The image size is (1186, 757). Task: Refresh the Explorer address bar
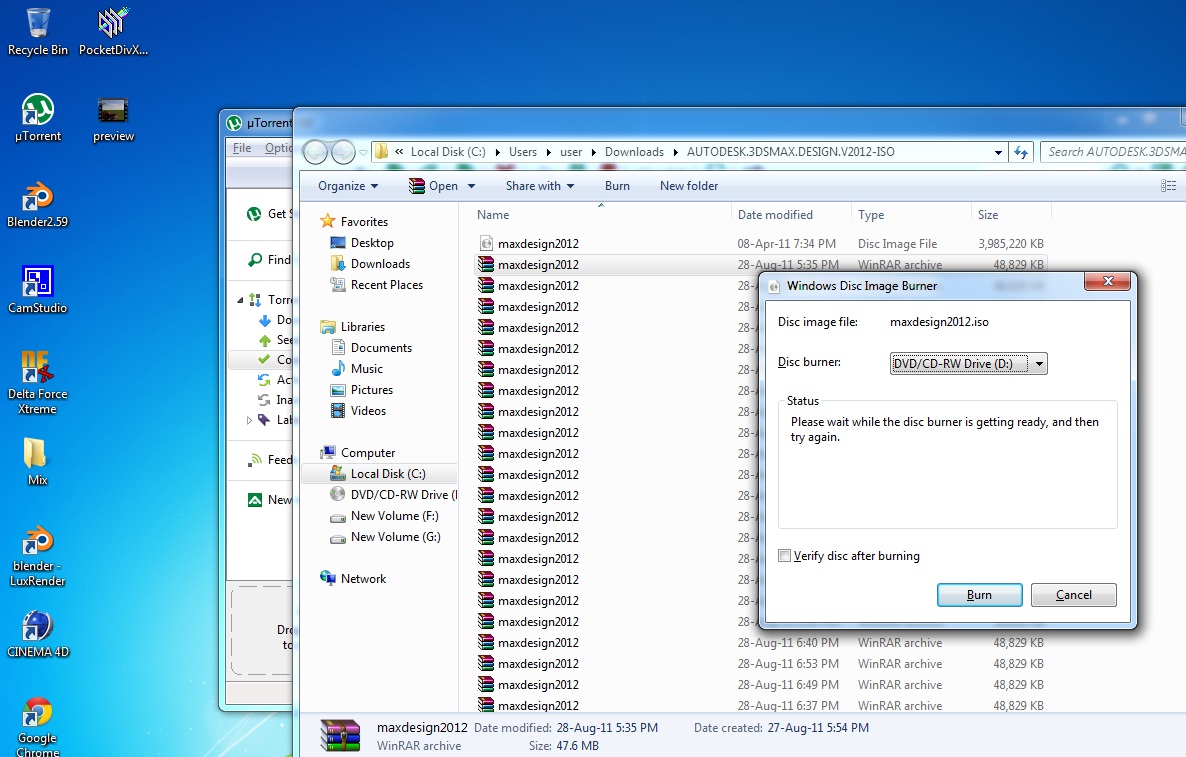(x=1021, y=152)
